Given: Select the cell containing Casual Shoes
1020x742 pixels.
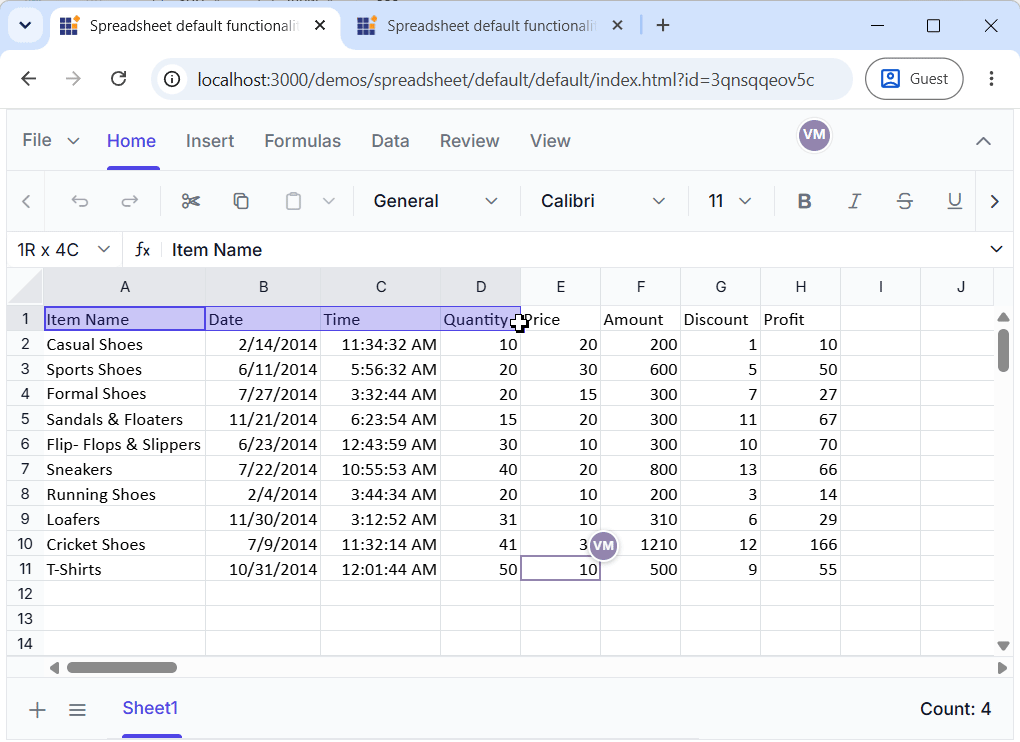Looking at the screenshot, I should click(124, 344).
